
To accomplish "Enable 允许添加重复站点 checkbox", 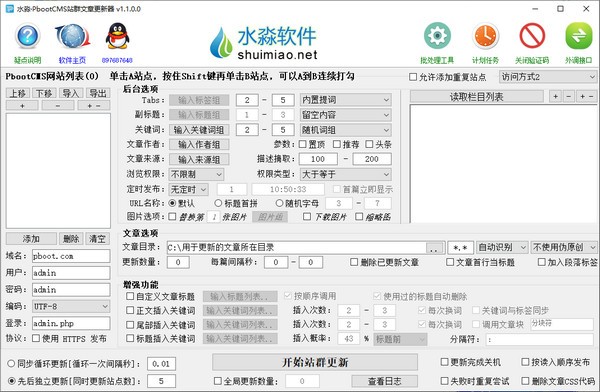I will tap(413, 77).
